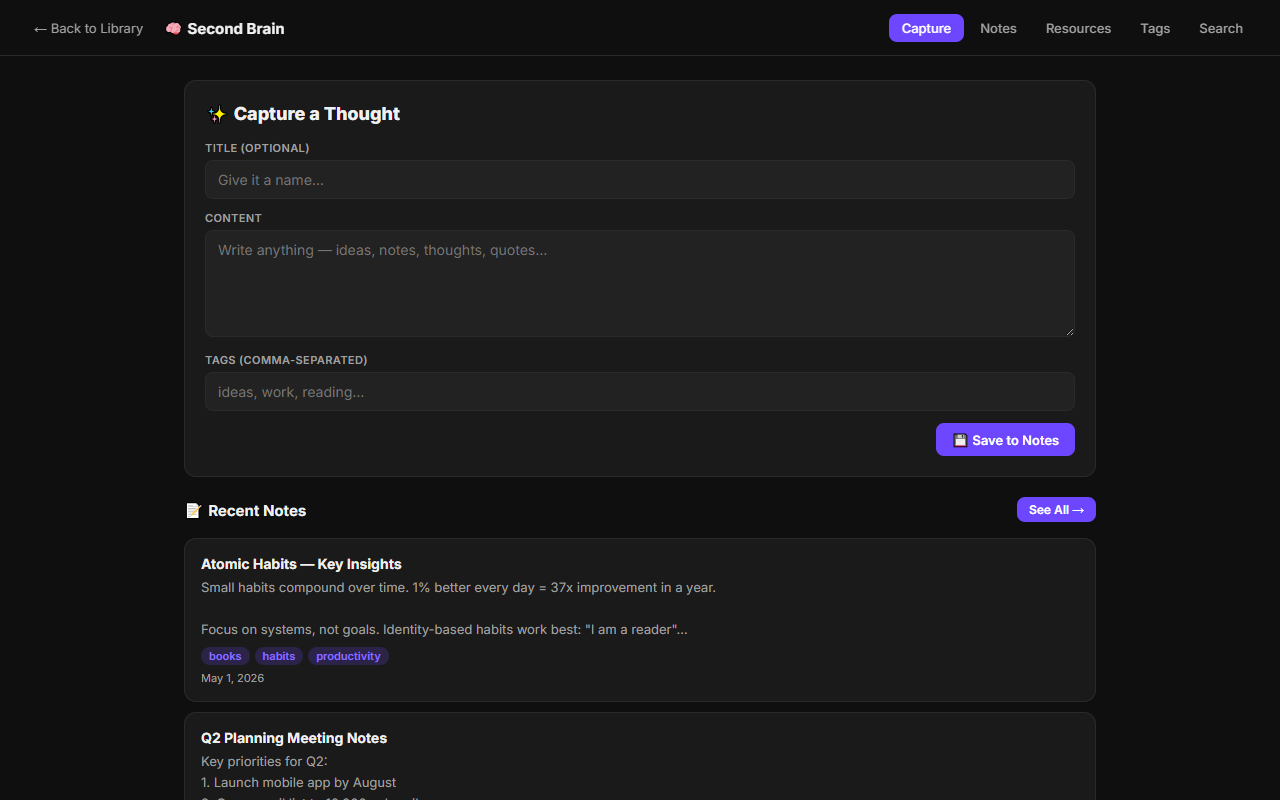Click the See All button
This screenshot has width=1280, height=800.
(1056, 510)
